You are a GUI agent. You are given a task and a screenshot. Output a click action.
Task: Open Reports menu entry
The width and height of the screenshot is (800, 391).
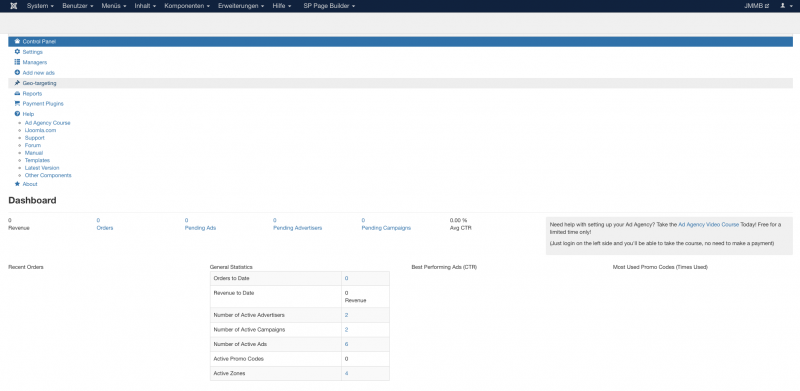[32, 93]
